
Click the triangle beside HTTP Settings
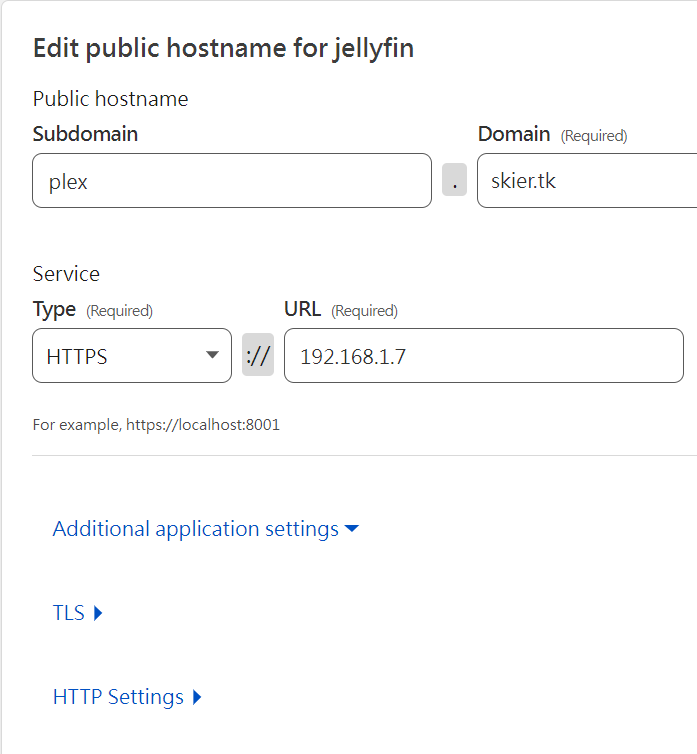(x=197, y=697)
